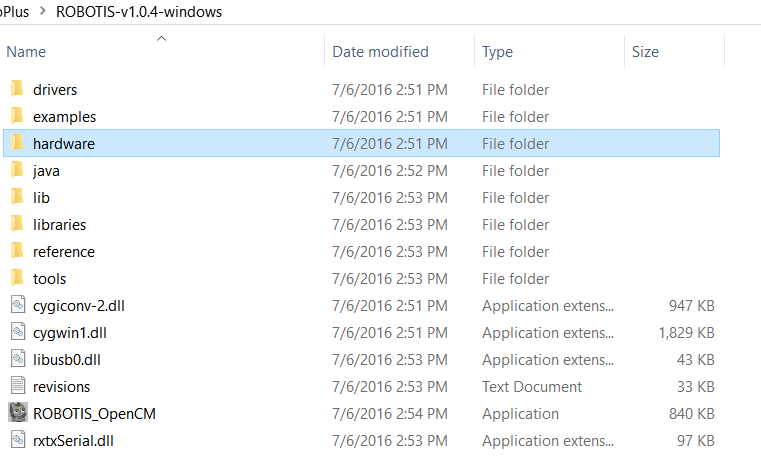Toggle sort direction arrow above Name column
This screenshot has width=761, height=472.
pyautogui.click(x=162, y=38)
